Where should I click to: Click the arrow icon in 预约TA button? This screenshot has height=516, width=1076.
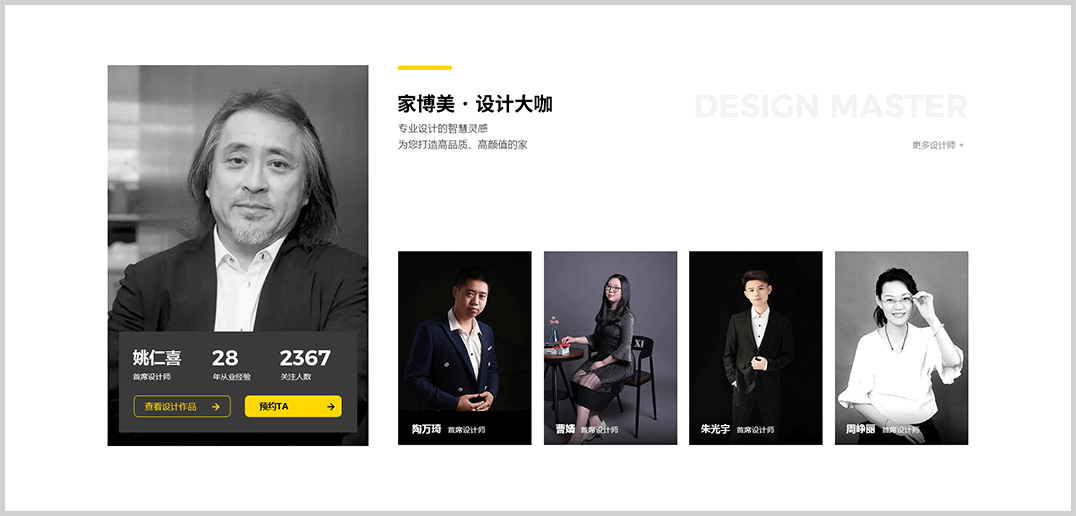(x=331, y=406)
